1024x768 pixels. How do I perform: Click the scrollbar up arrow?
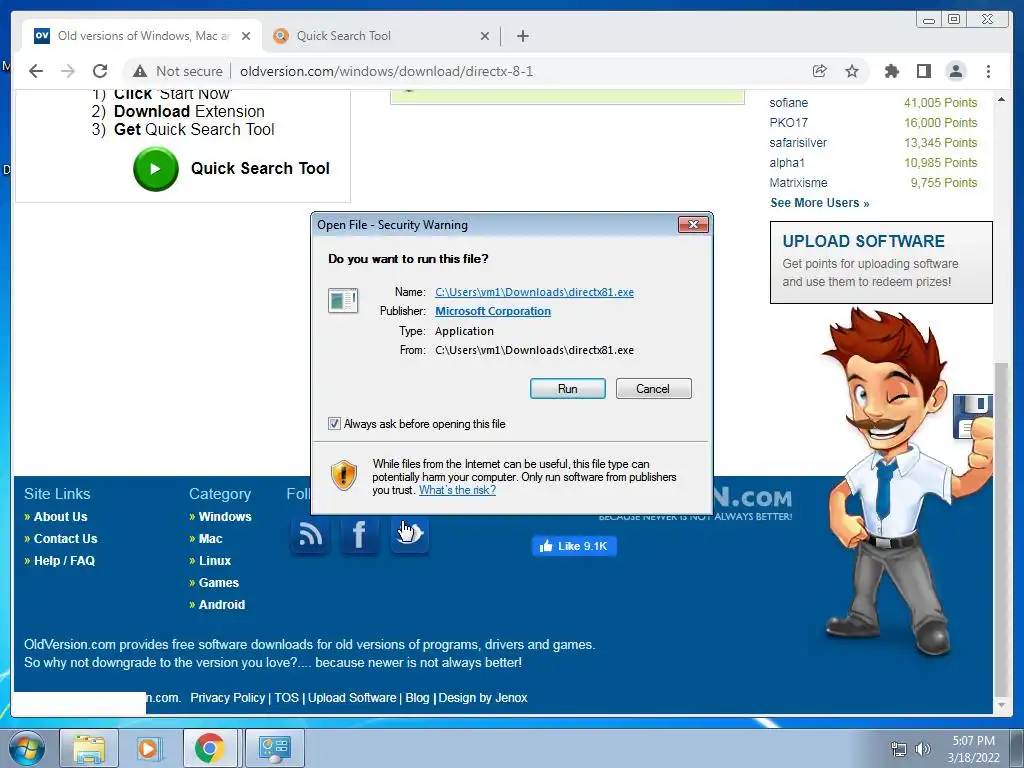(1001, 99)
